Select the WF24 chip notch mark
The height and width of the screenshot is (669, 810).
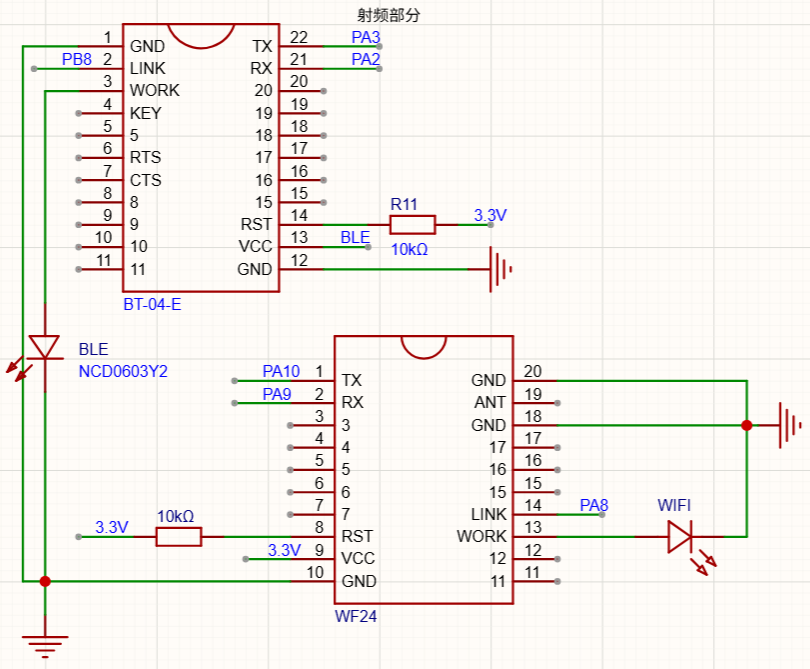424,348
